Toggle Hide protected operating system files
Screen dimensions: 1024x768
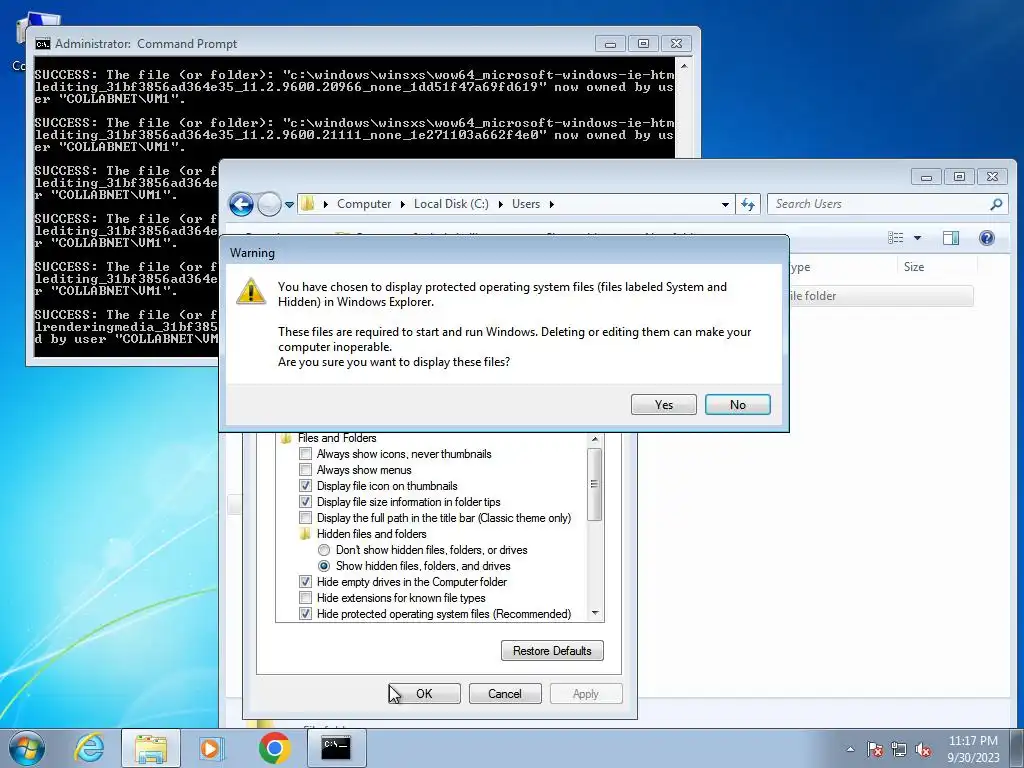[x=305, y=614]
